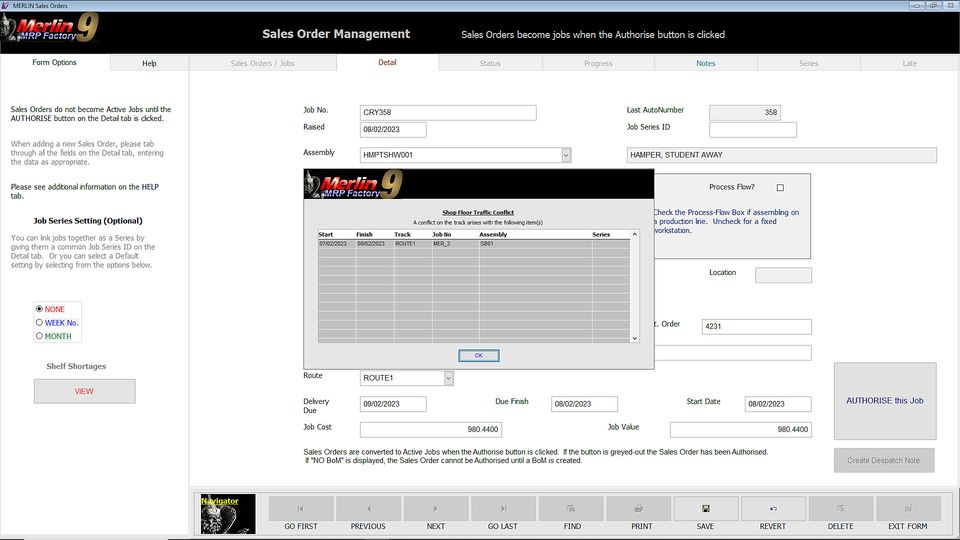
Task: Open the Help tab
Action: [x=149, y=63]
